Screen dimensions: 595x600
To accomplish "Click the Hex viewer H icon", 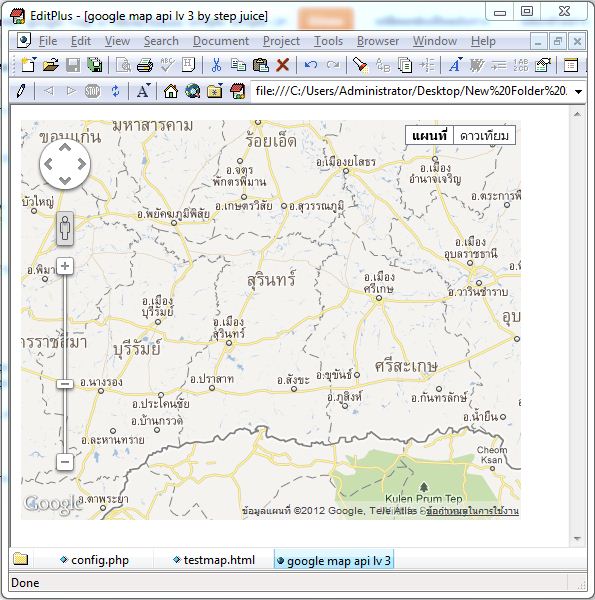I will [188, 65].
